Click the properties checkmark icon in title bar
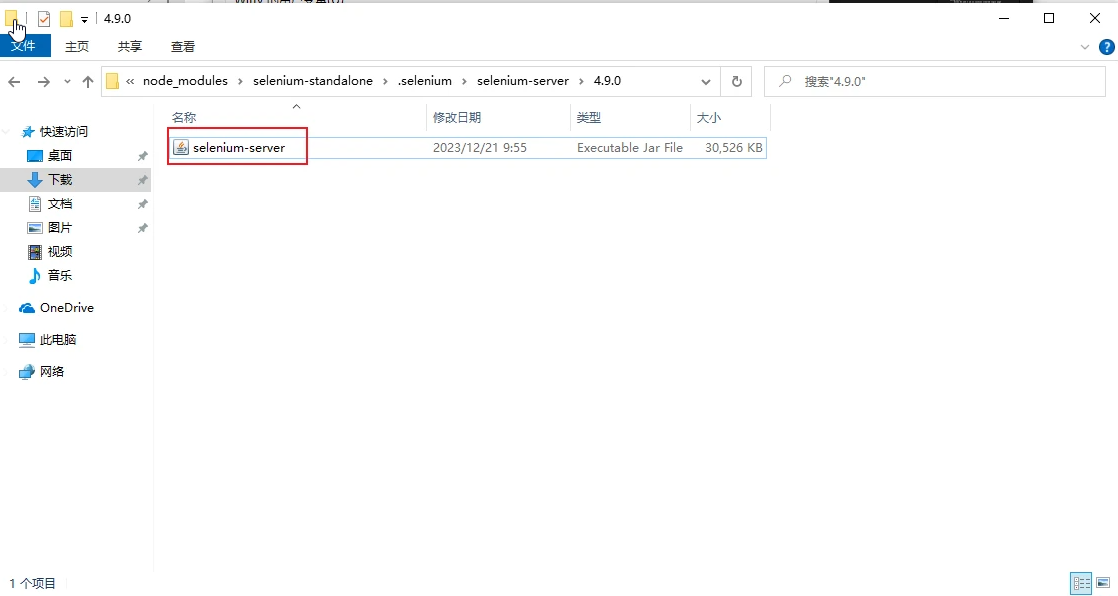1118x596 pixels. tap(44, 19)
